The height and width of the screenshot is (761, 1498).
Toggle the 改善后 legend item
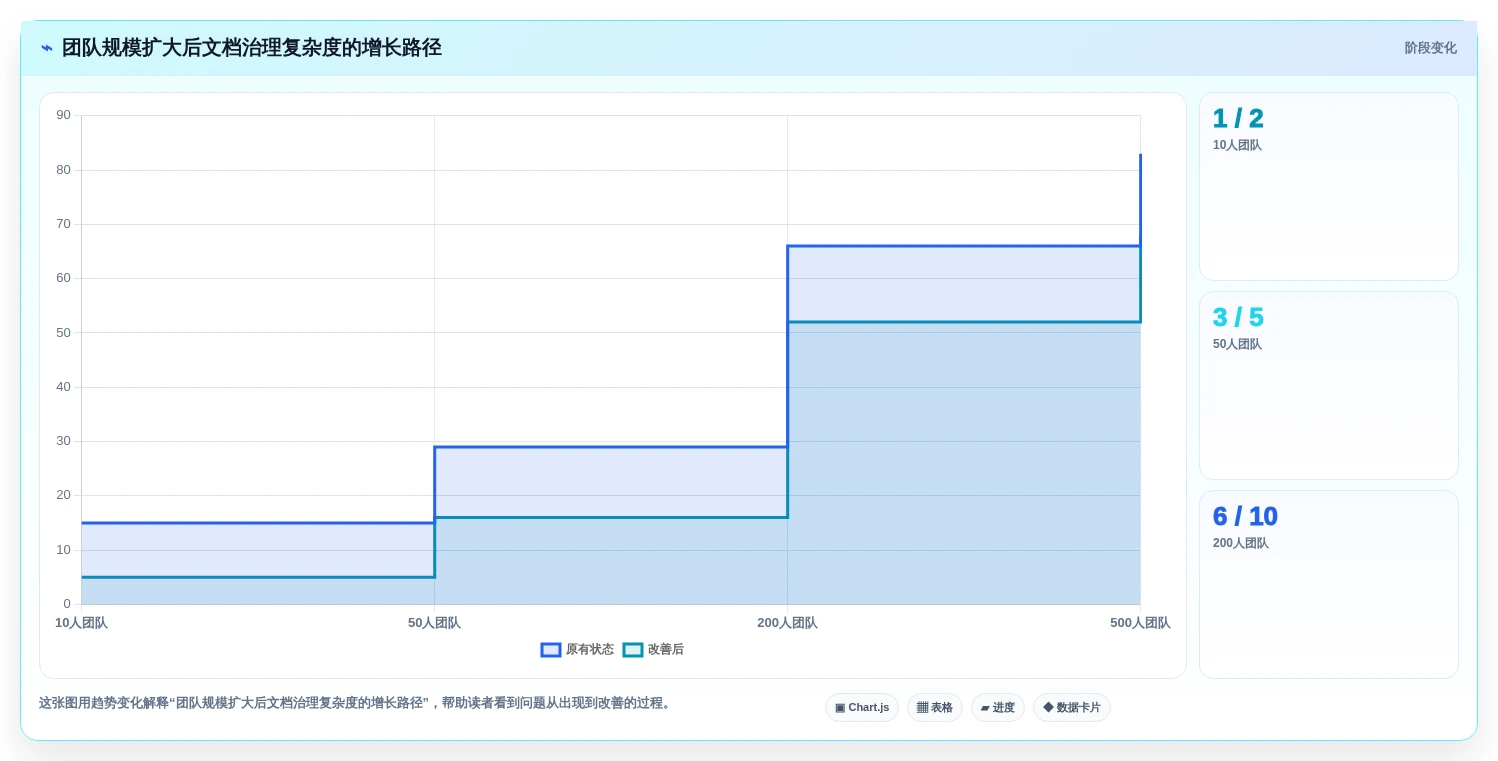(x=653, y=650)
